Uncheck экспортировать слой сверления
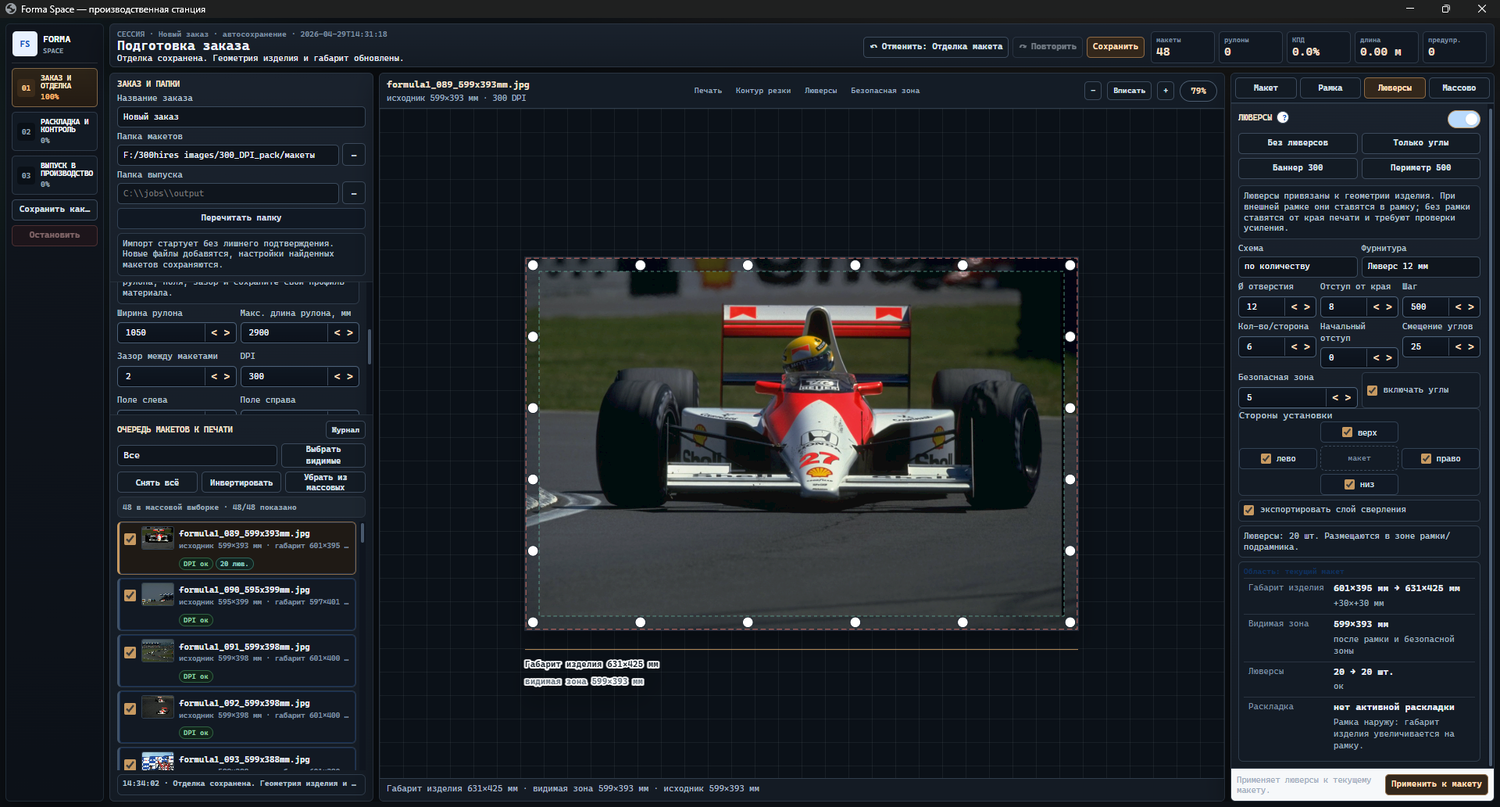Viewport: 1500px width, 807px height. click(x=1248, y=510)
